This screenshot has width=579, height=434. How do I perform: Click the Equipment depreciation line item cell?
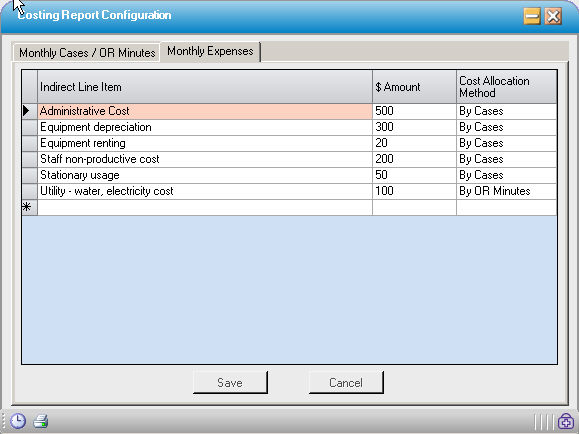pyautogui.click(x=205, y=127)
